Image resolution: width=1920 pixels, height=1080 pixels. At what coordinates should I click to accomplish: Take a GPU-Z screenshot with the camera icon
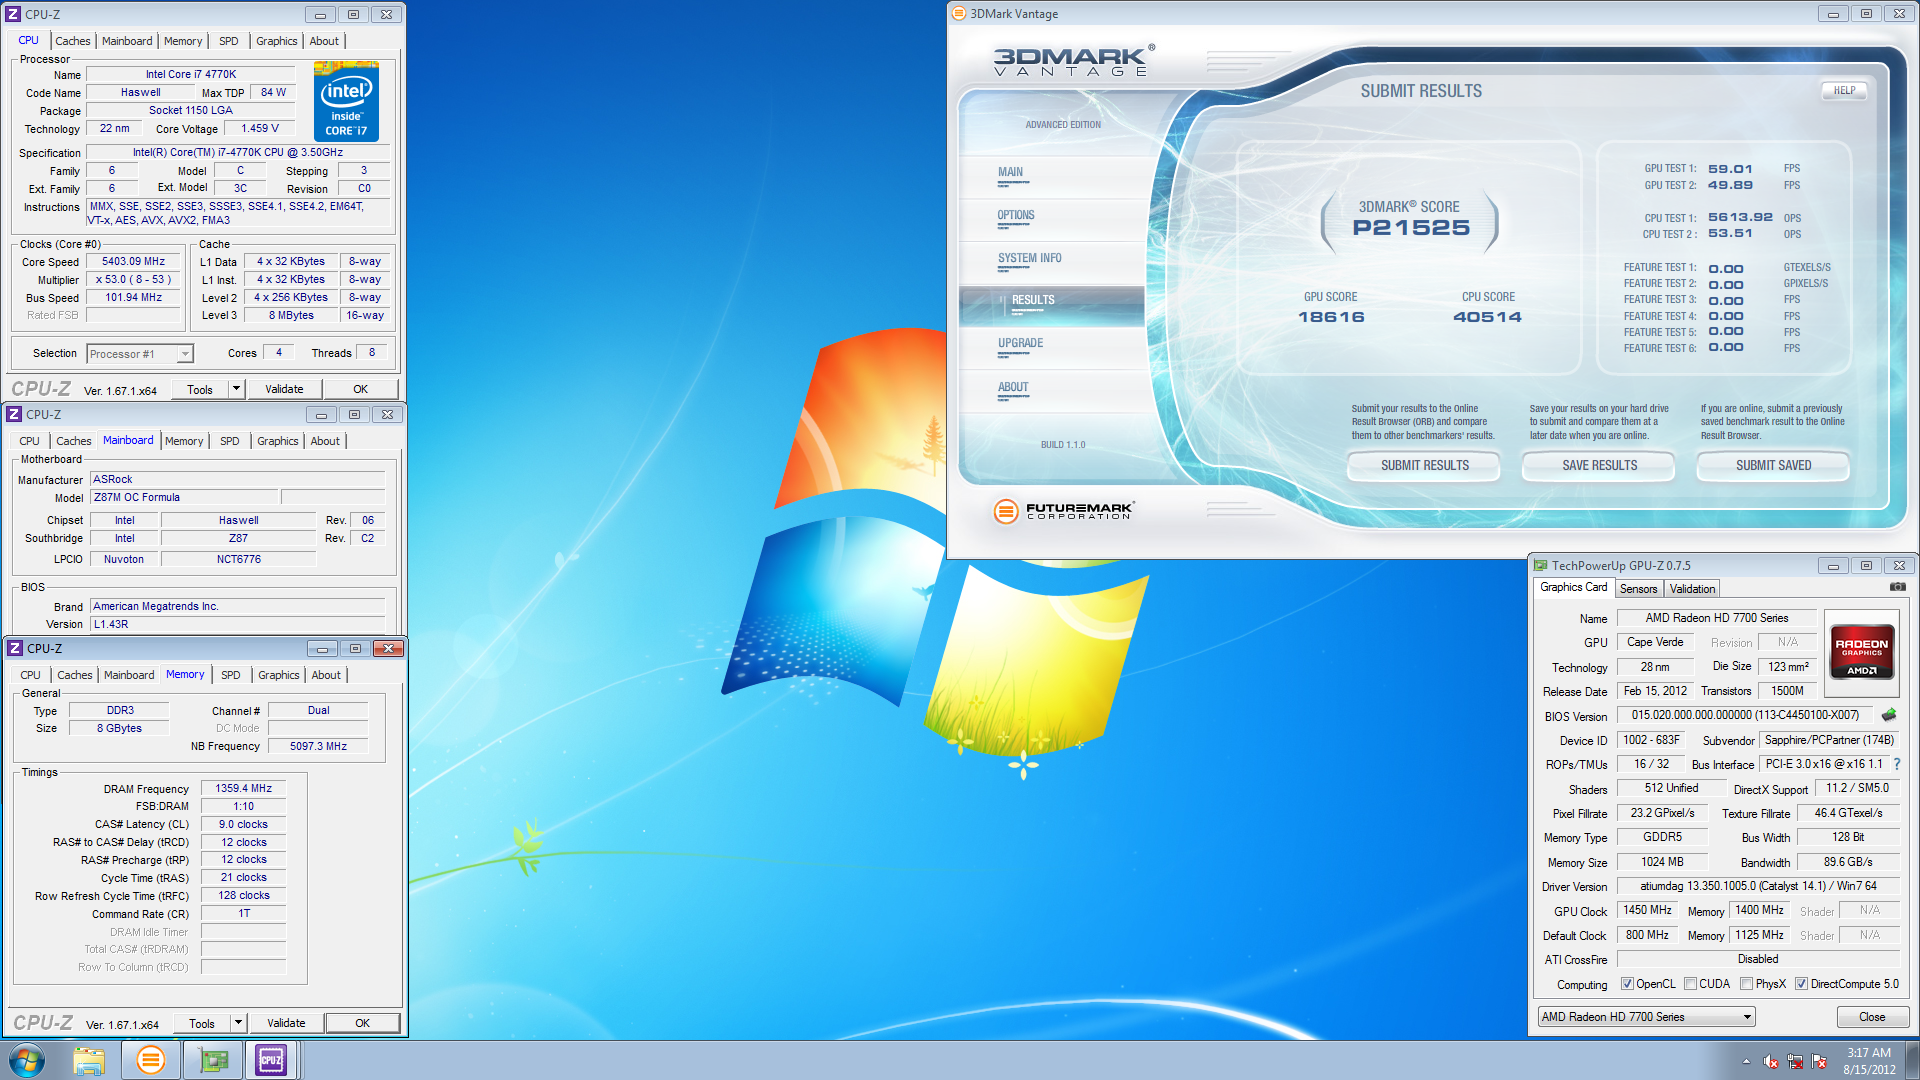(x=1897, y=587)
